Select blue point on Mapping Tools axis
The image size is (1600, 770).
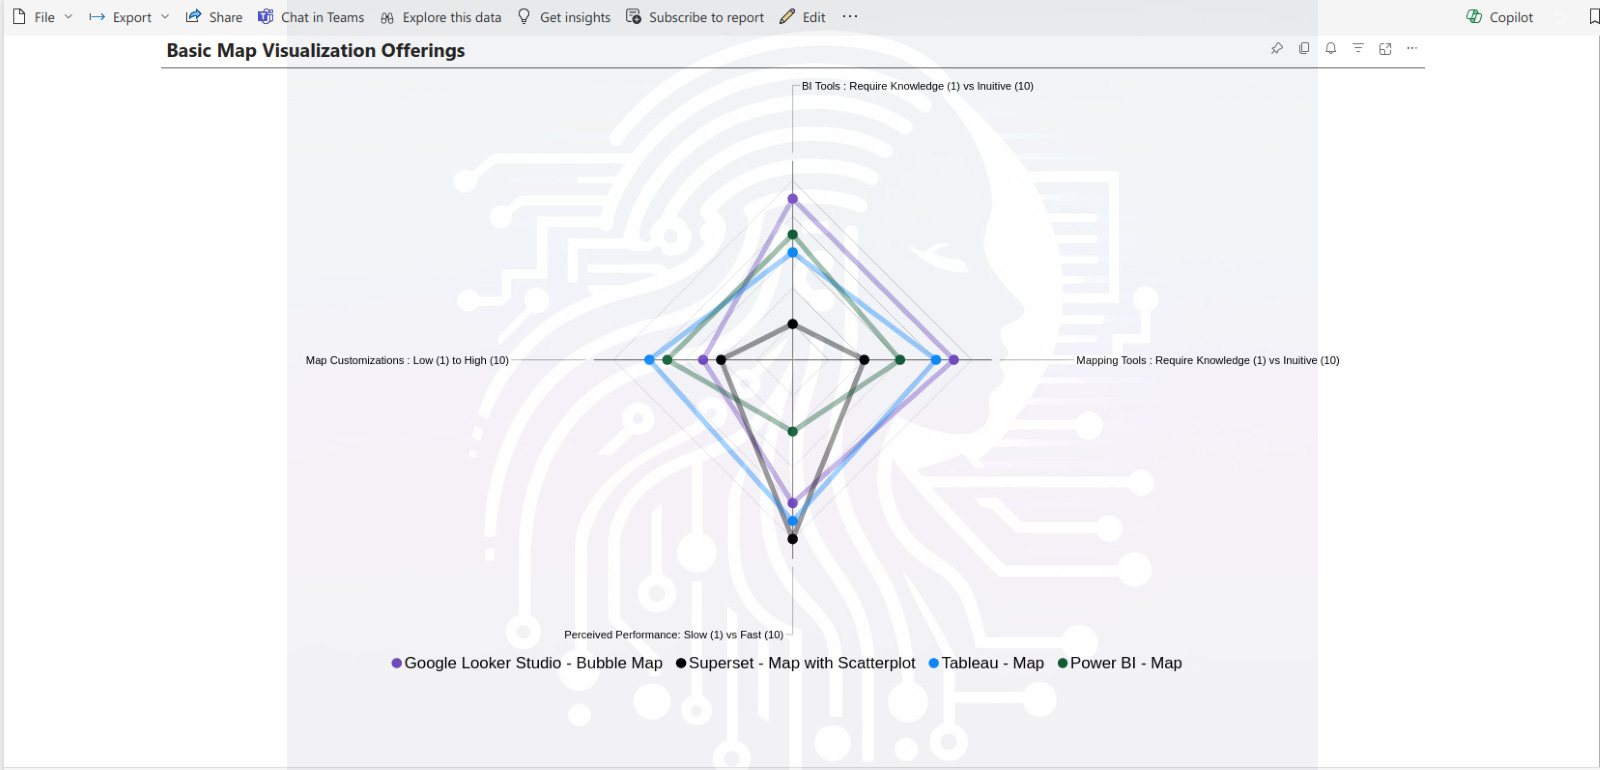pyautogui.click(x=937, y=360)
